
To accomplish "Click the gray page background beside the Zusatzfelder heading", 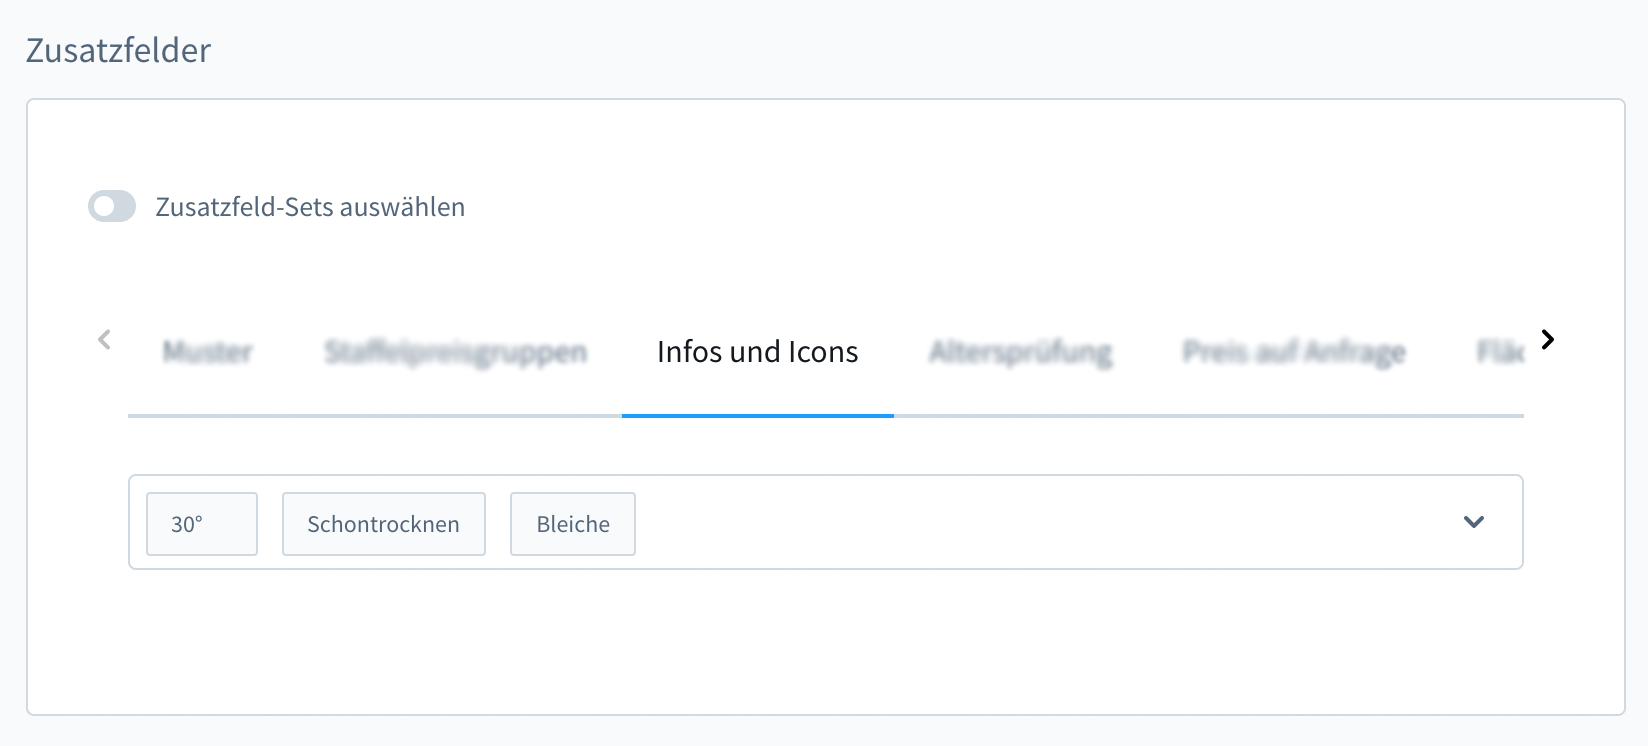I will tap(900, 50).
